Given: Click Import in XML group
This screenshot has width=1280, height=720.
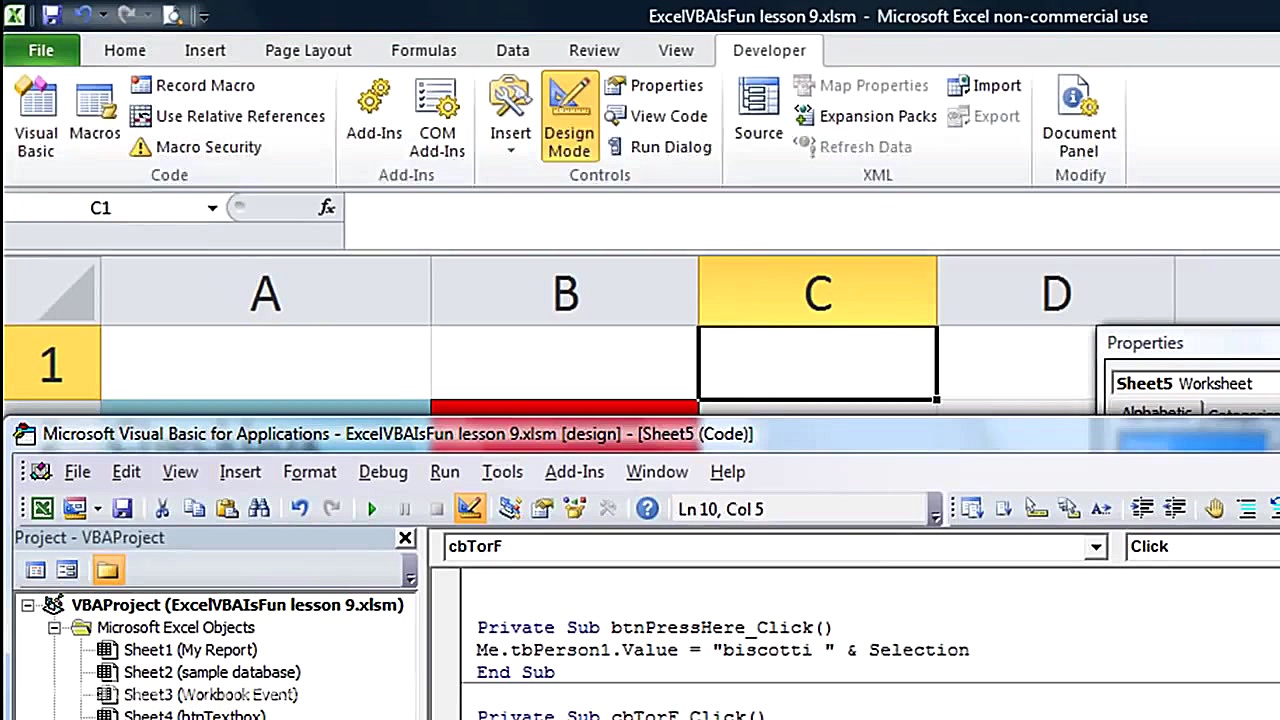Looking at the screenshot, I should (984, 85).
